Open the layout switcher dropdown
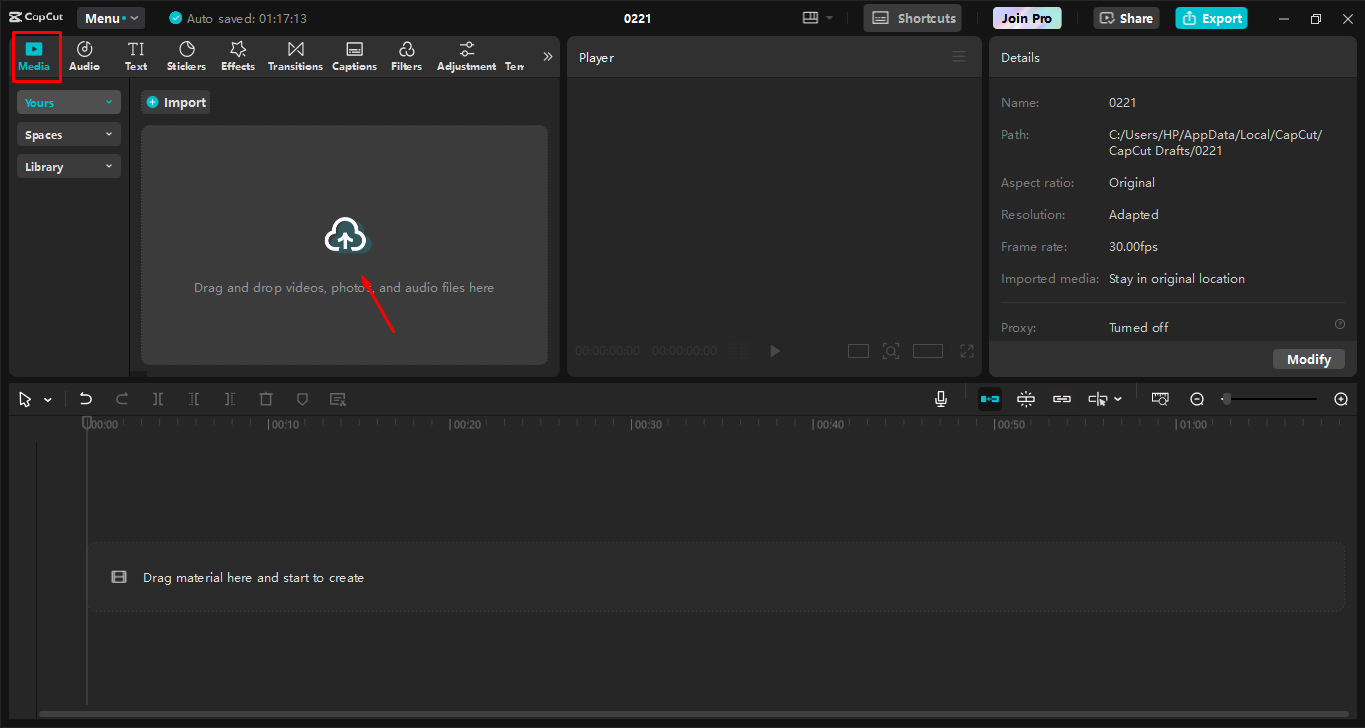 [x=817, y=18]
